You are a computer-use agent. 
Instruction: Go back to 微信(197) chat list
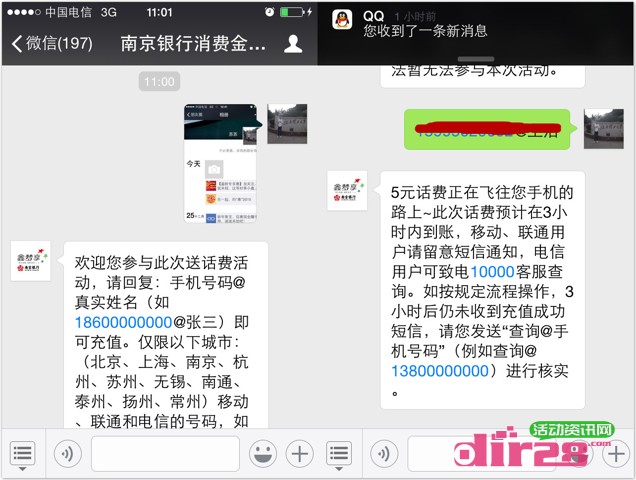coord(52,43)
